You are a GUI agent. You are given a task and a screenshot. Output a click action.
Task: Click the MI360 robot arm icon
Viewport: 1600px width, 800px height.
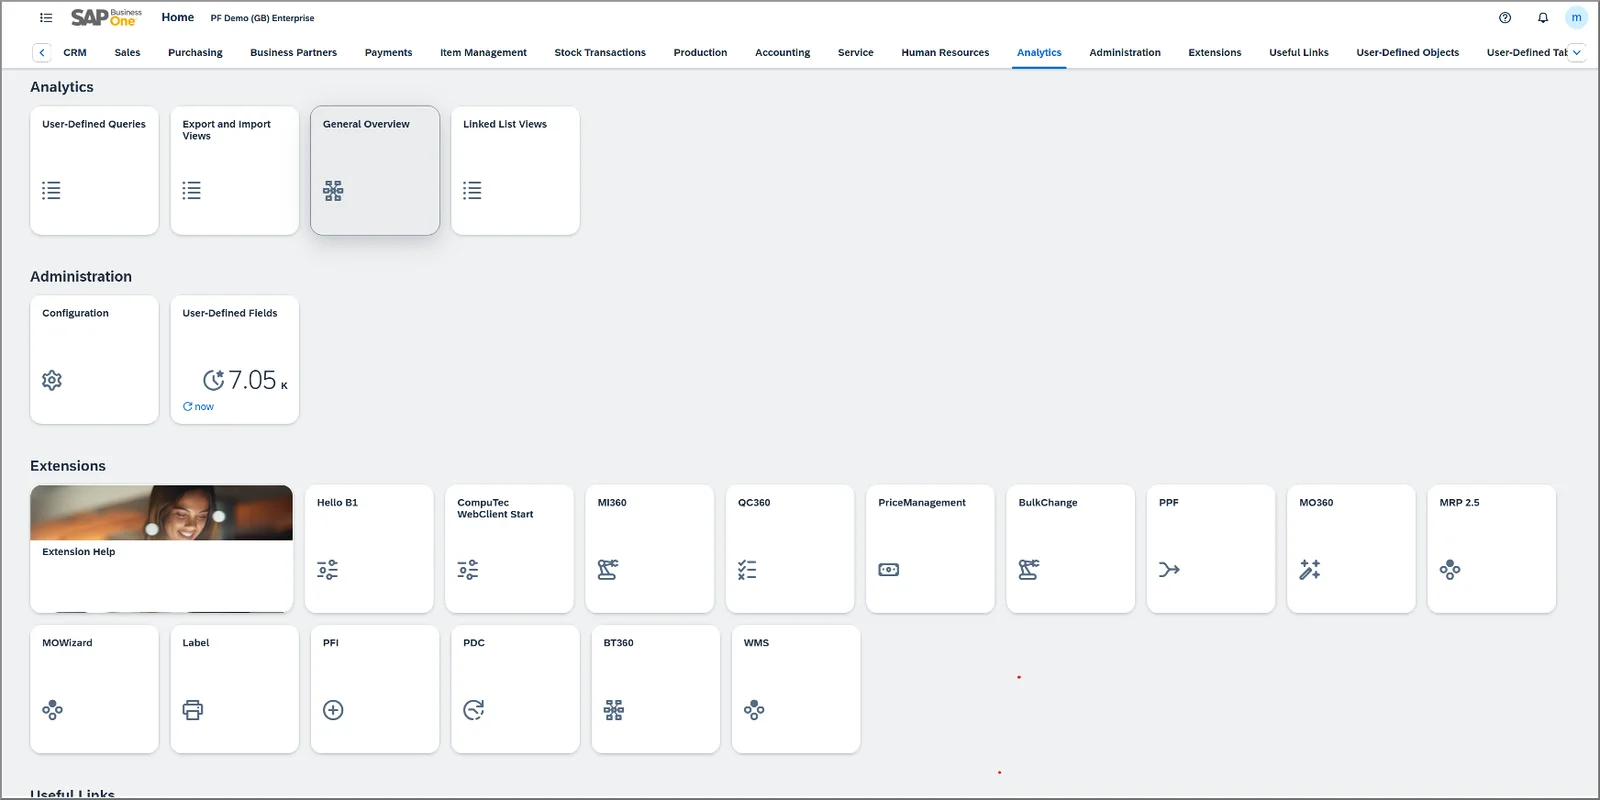[608, 570]
